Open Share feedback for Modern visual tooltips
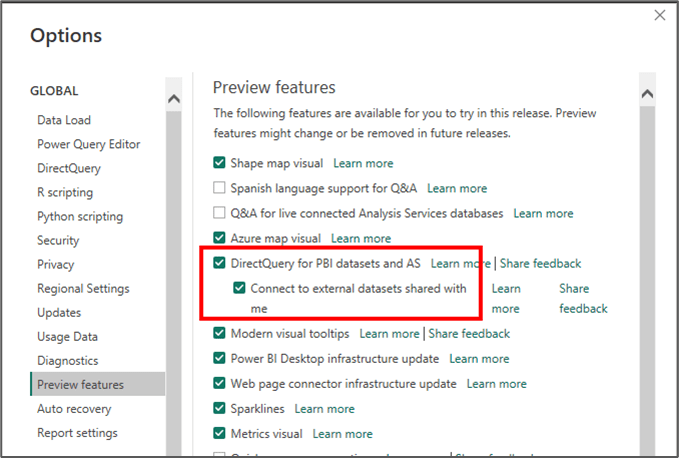The width and height of the screenshot is (679, 458). (x=469, y=334)
